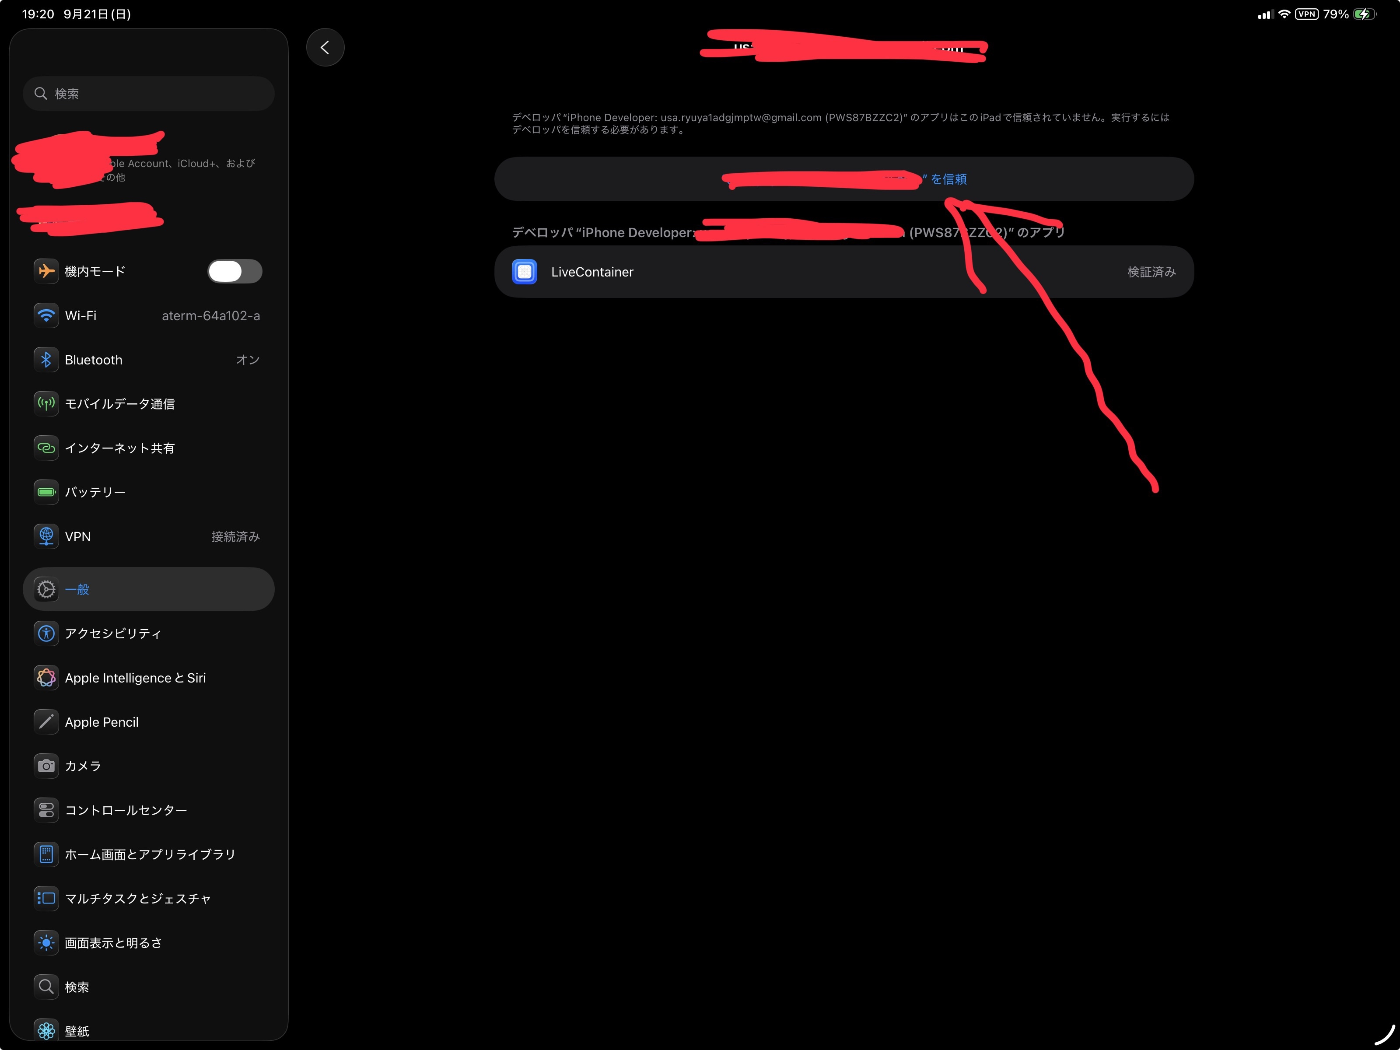
Task: Open Bluetooth settings icon
Action: point(46,359)
